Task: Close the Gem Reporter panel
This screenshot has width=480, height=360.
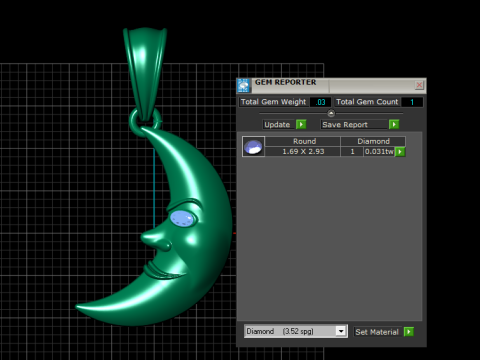Action: 419,85
